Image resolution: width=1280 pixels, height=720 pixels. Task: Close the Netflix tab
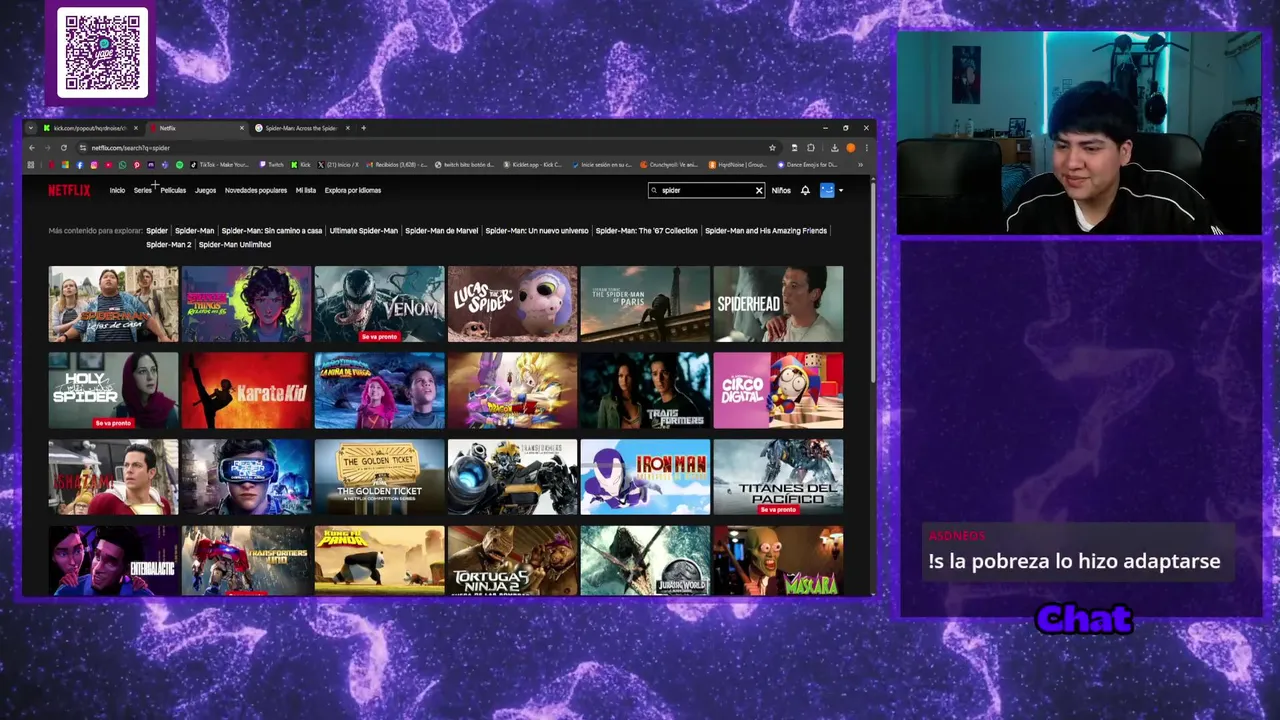click(x=242, y=128)
